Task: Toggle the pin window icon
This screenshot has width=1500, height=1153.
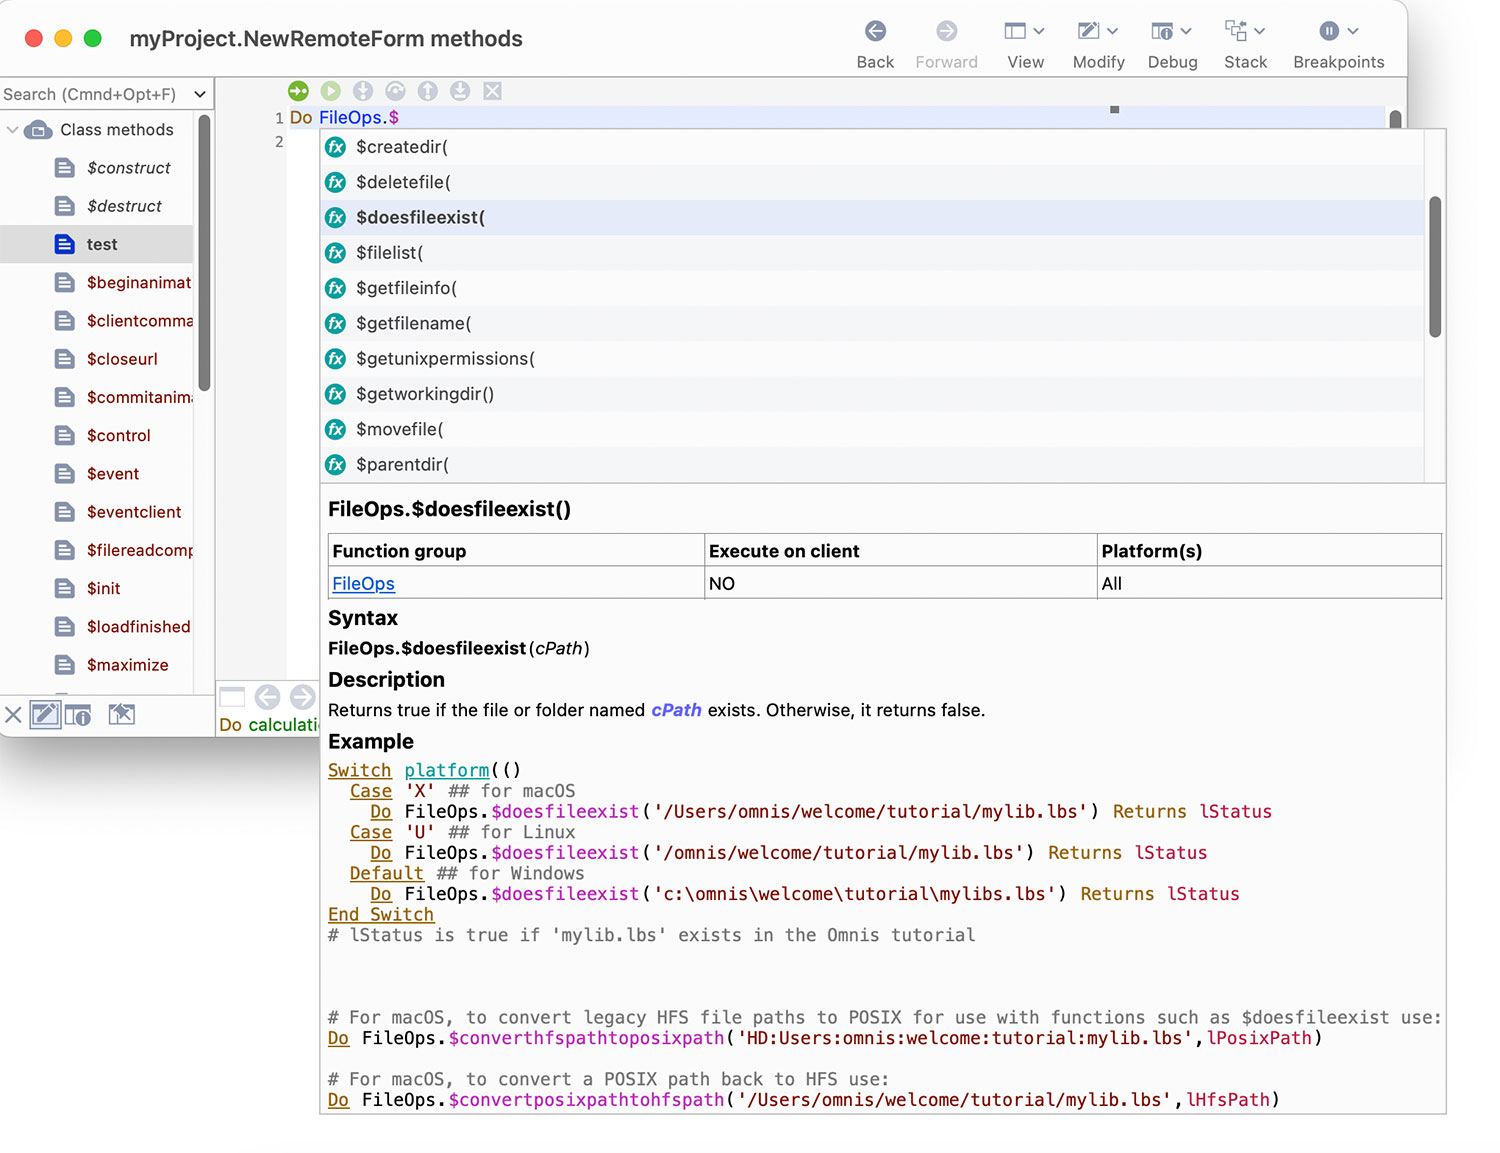Action: pos(122,714)
